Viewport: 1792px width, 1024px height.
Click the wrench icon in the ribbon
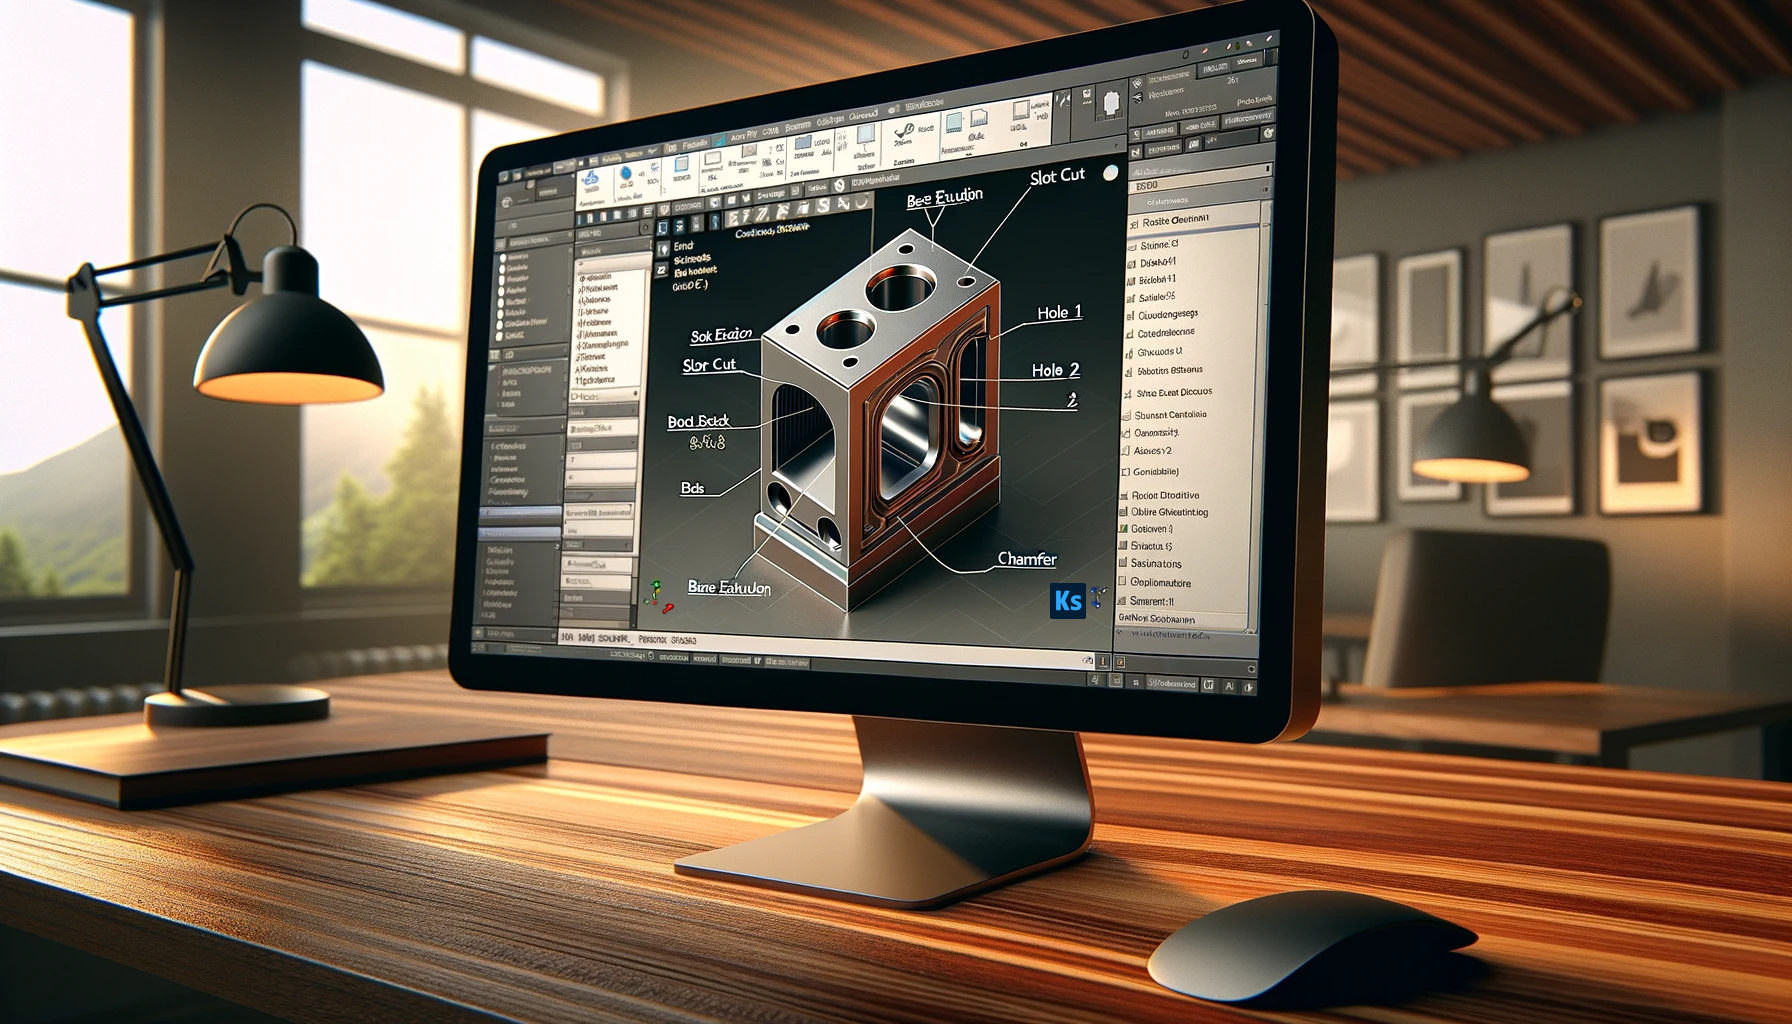[903, 132]
